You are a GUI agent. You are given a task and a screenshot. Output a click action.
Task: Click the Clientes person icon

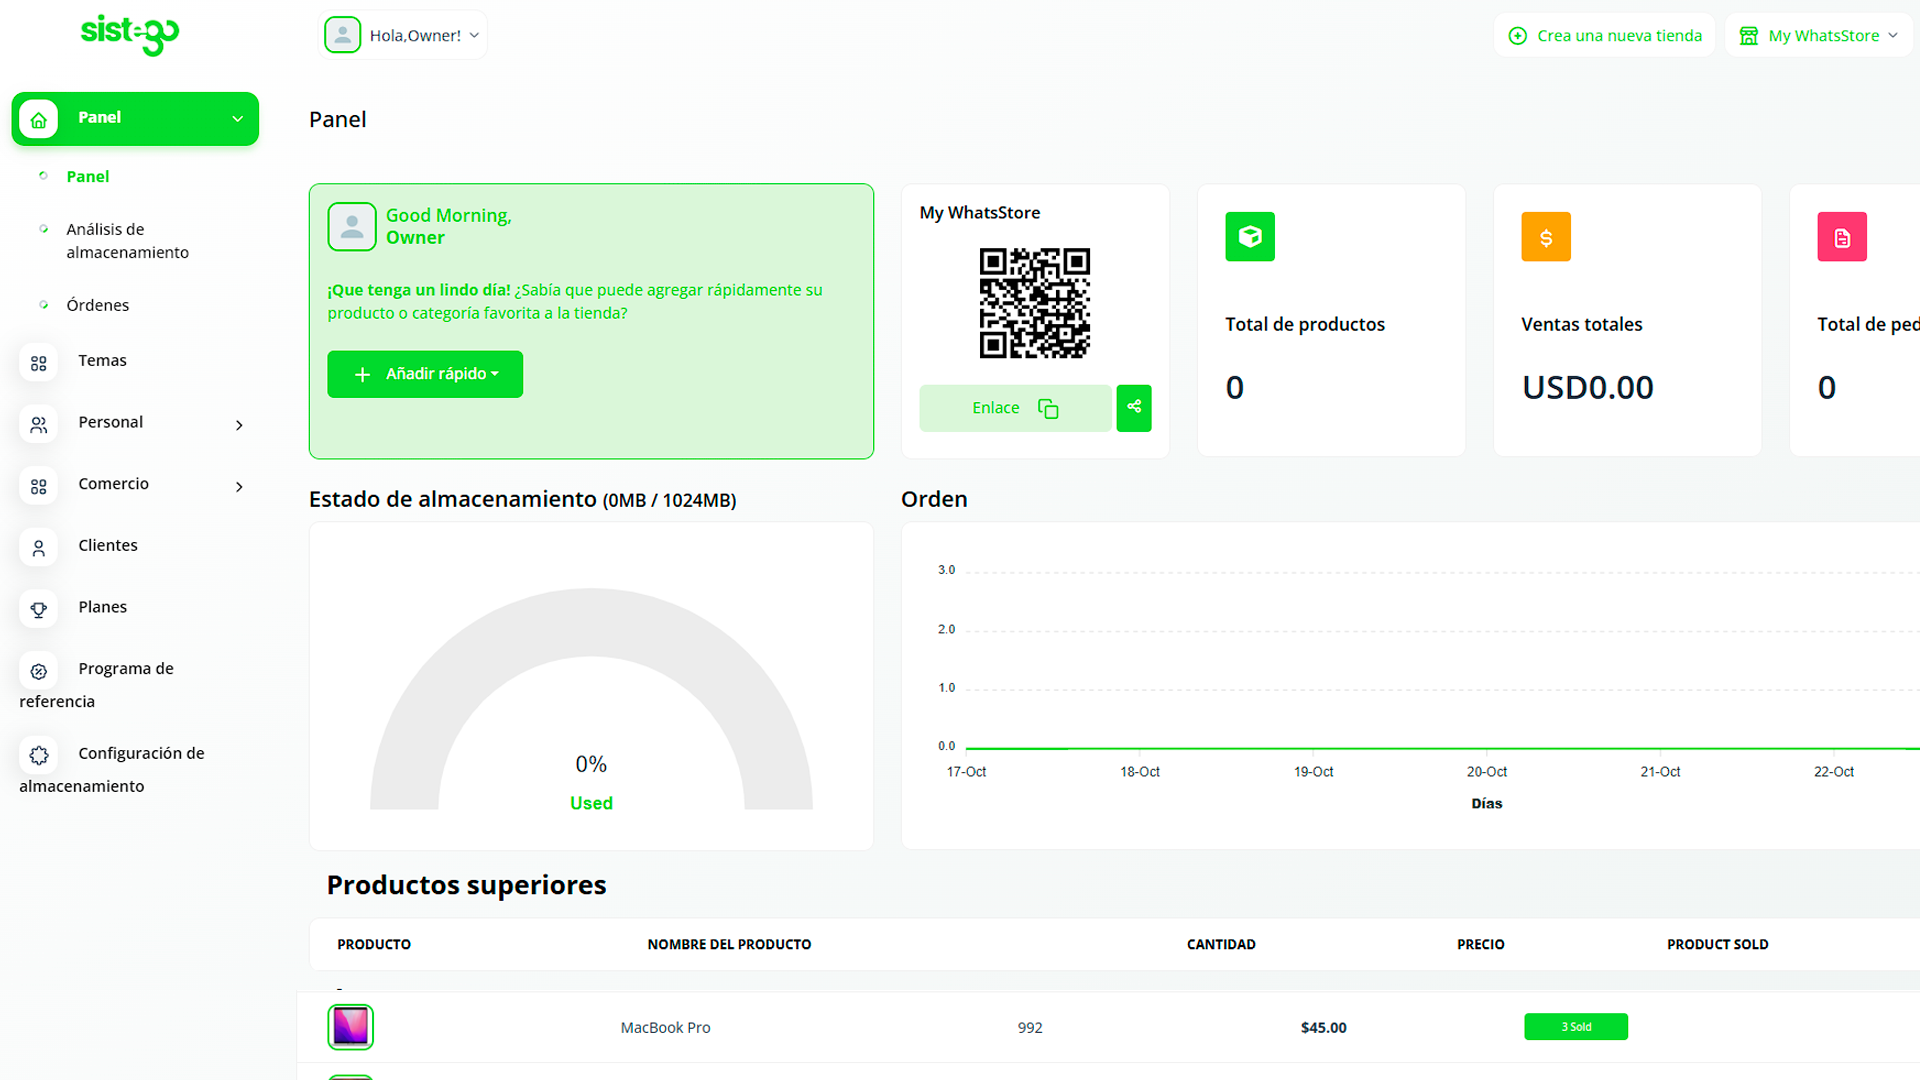pos(39,548)
